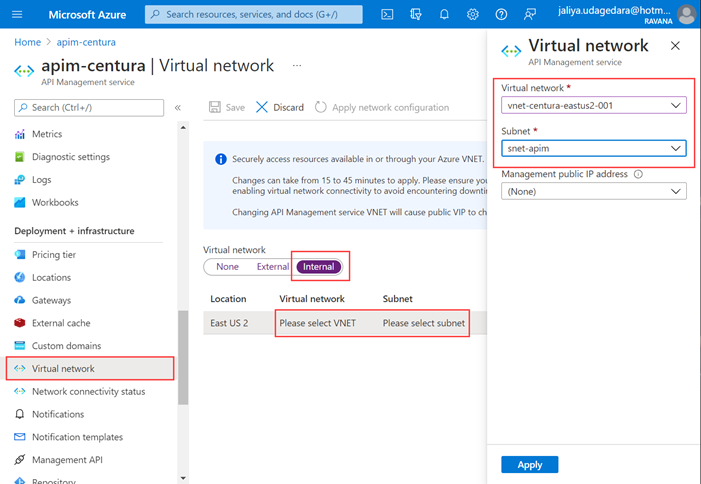Click 'Please select subnet' cell

click(x=423, y=323)
